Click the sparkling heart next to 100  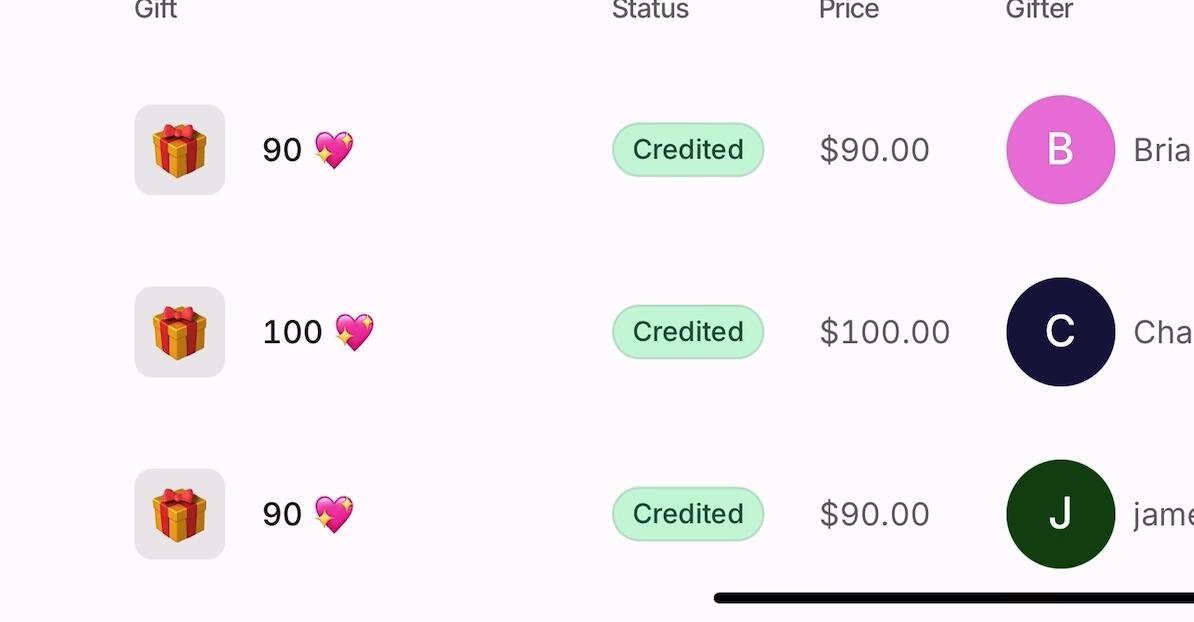(353, 332)
